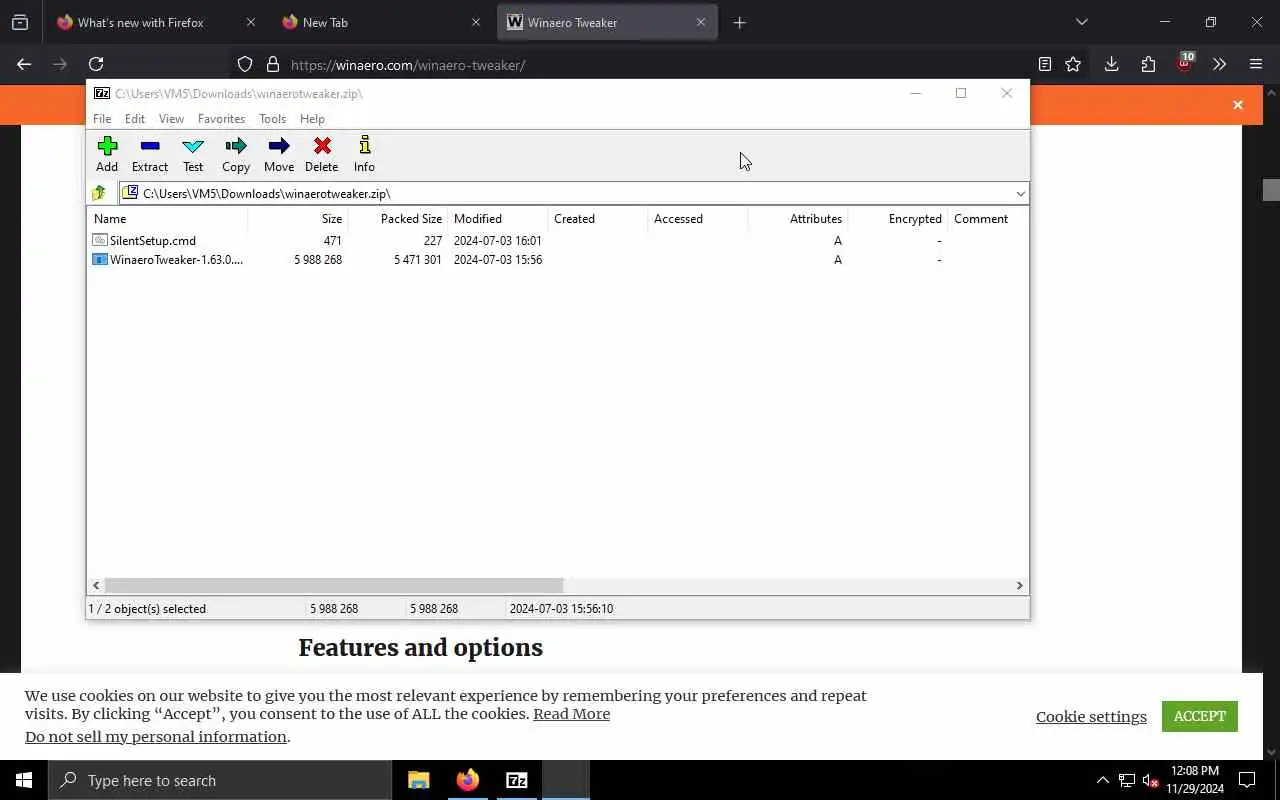Open the Firefox hamburger menu
1280x800 pixels.
(x=1256, y=64)
